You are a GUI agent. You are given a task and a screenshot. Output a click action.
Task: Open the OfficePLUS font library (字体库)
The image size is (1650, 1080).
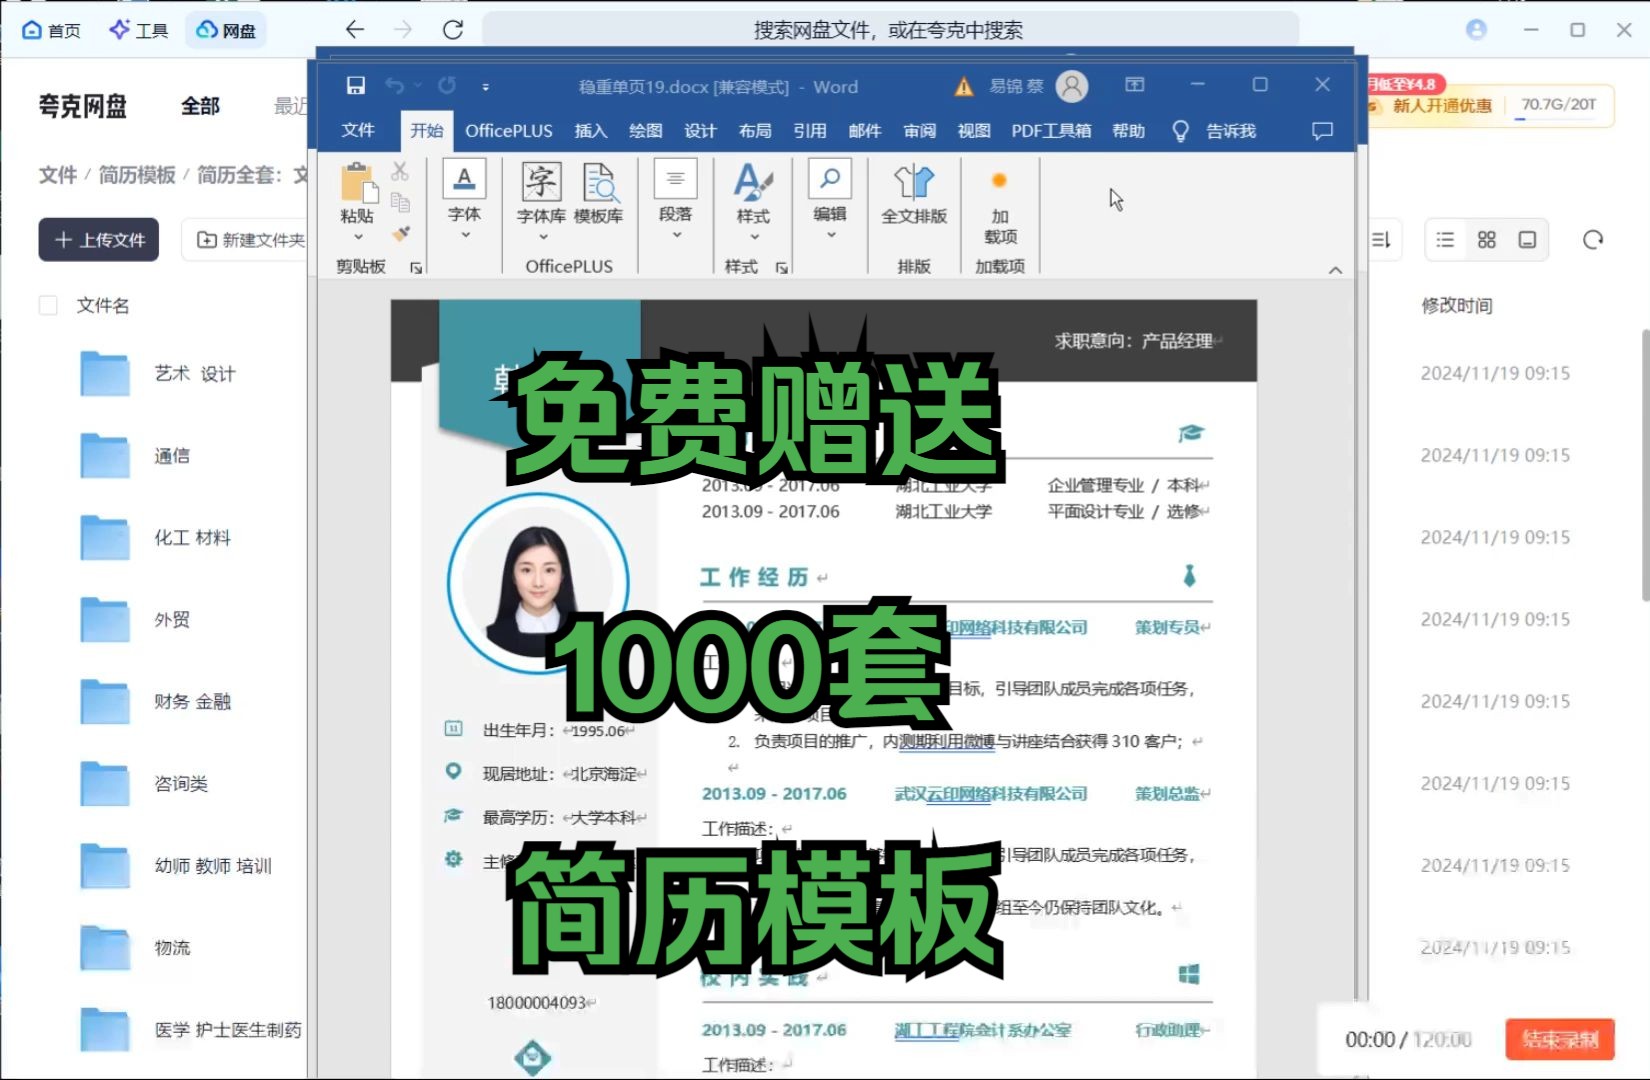(541, 200)
